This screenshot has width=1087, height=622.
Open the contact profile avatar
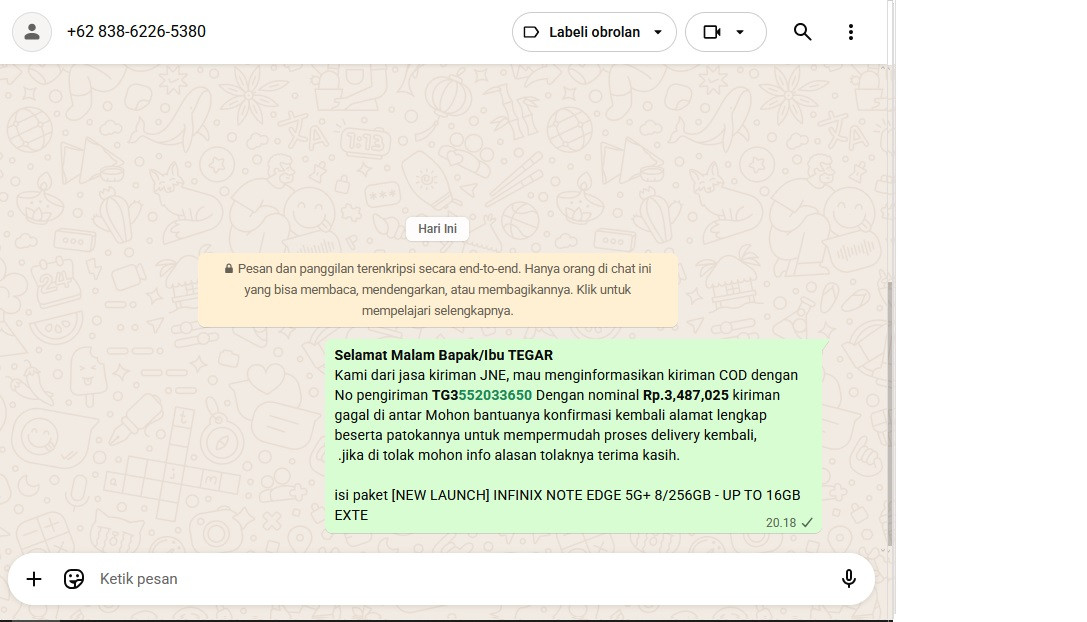point(32,32)
